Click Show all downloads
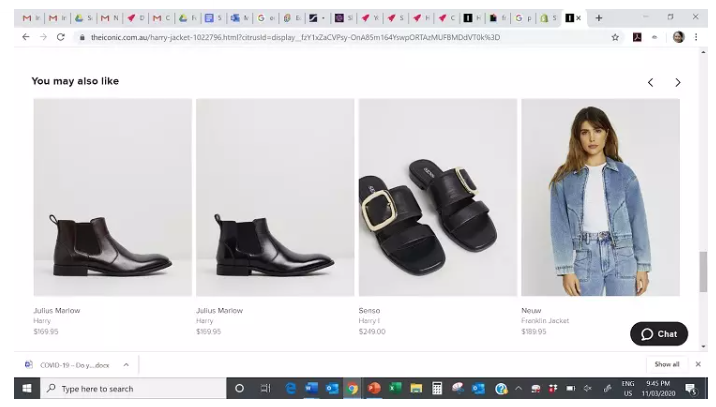The height and width of the screenshot is (407, 716). click(667, 364)
